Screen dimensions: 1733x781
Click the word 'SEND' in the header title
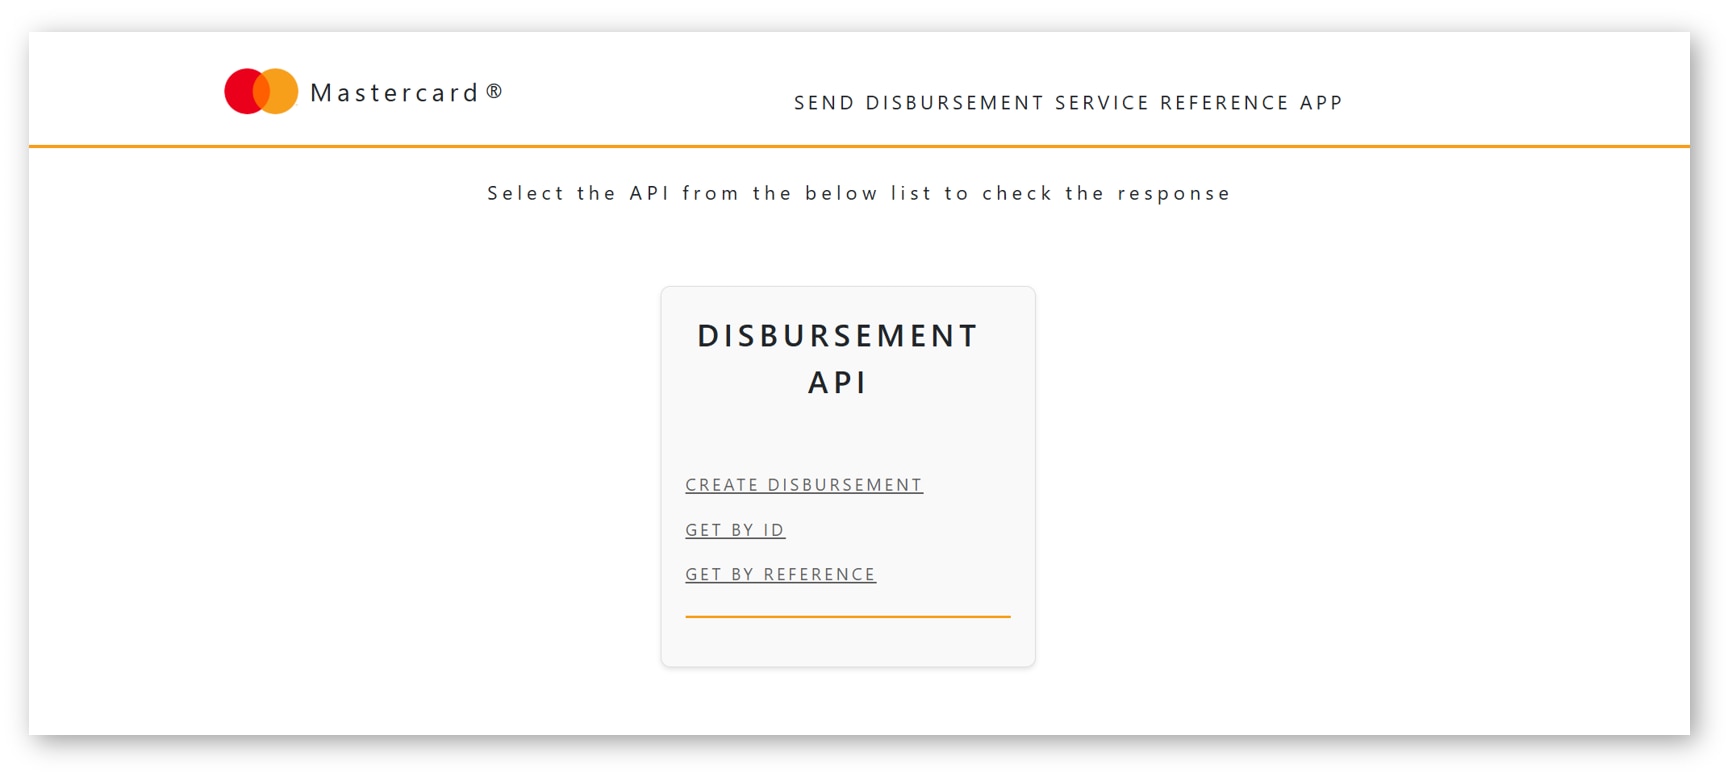[824, 103]
